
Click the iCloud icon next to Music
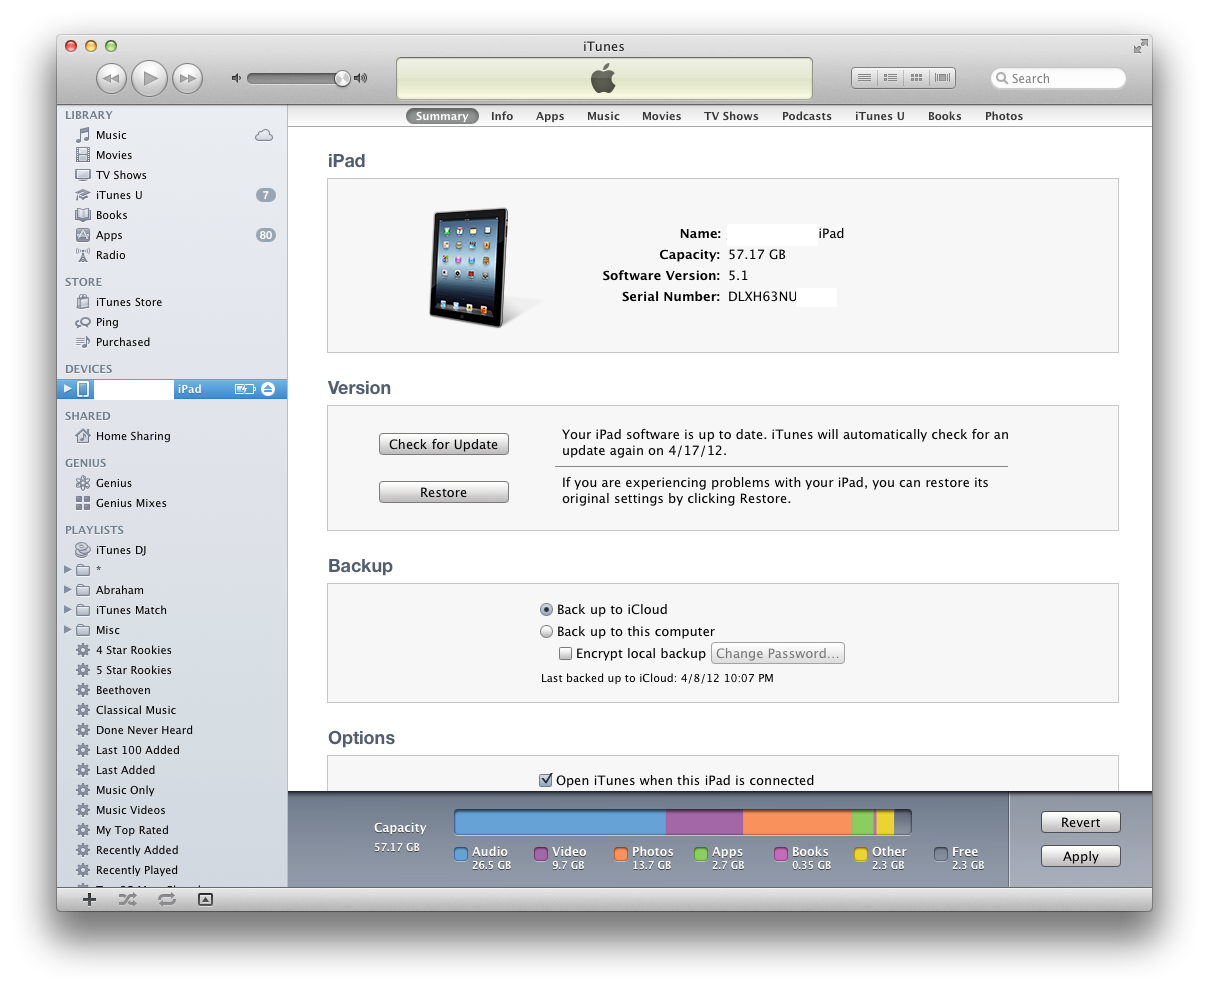pyautogui.click(x=264, y=135)
